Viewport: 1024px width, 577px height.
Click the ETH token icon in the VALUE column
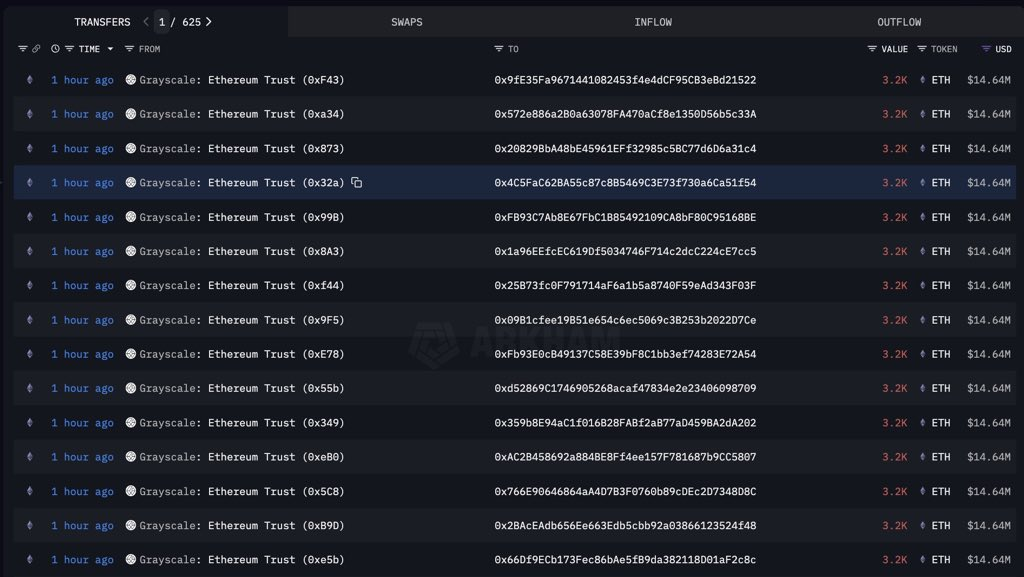pos(922,80)
